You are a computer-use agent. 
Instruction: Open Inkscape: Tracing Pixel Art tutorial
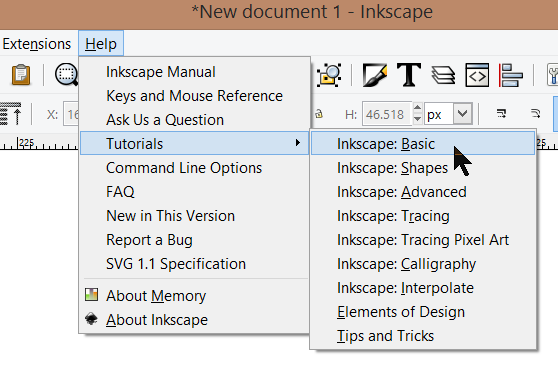(423, 240)
